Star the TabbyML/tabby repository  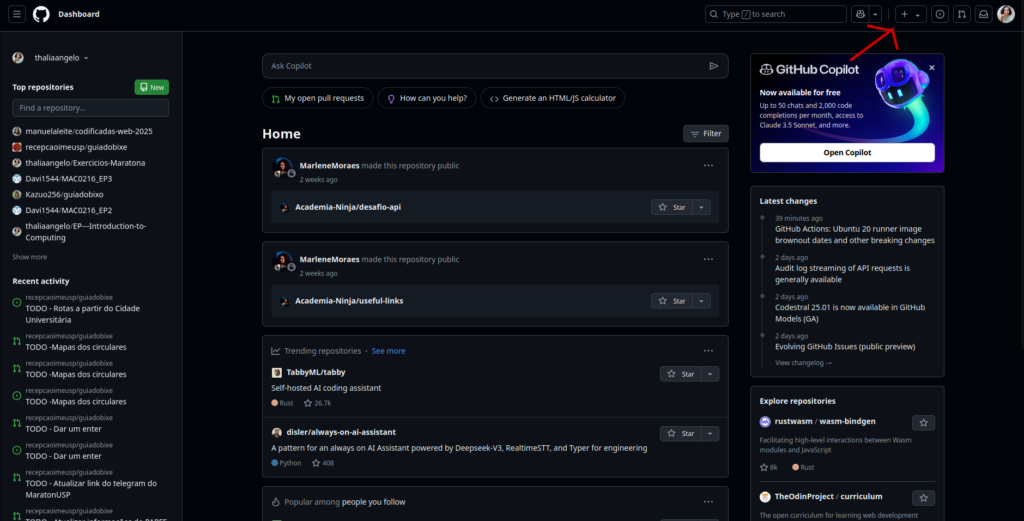point(680,374)
